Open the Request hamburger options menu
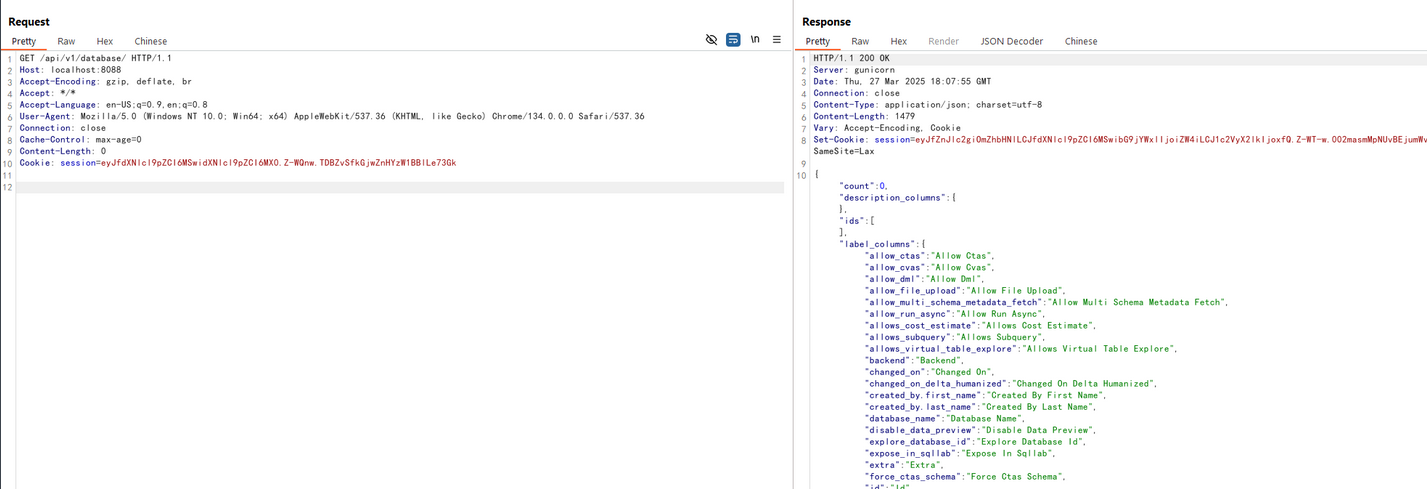This screenshot has height=489, width=1427. tap(777, 40)
